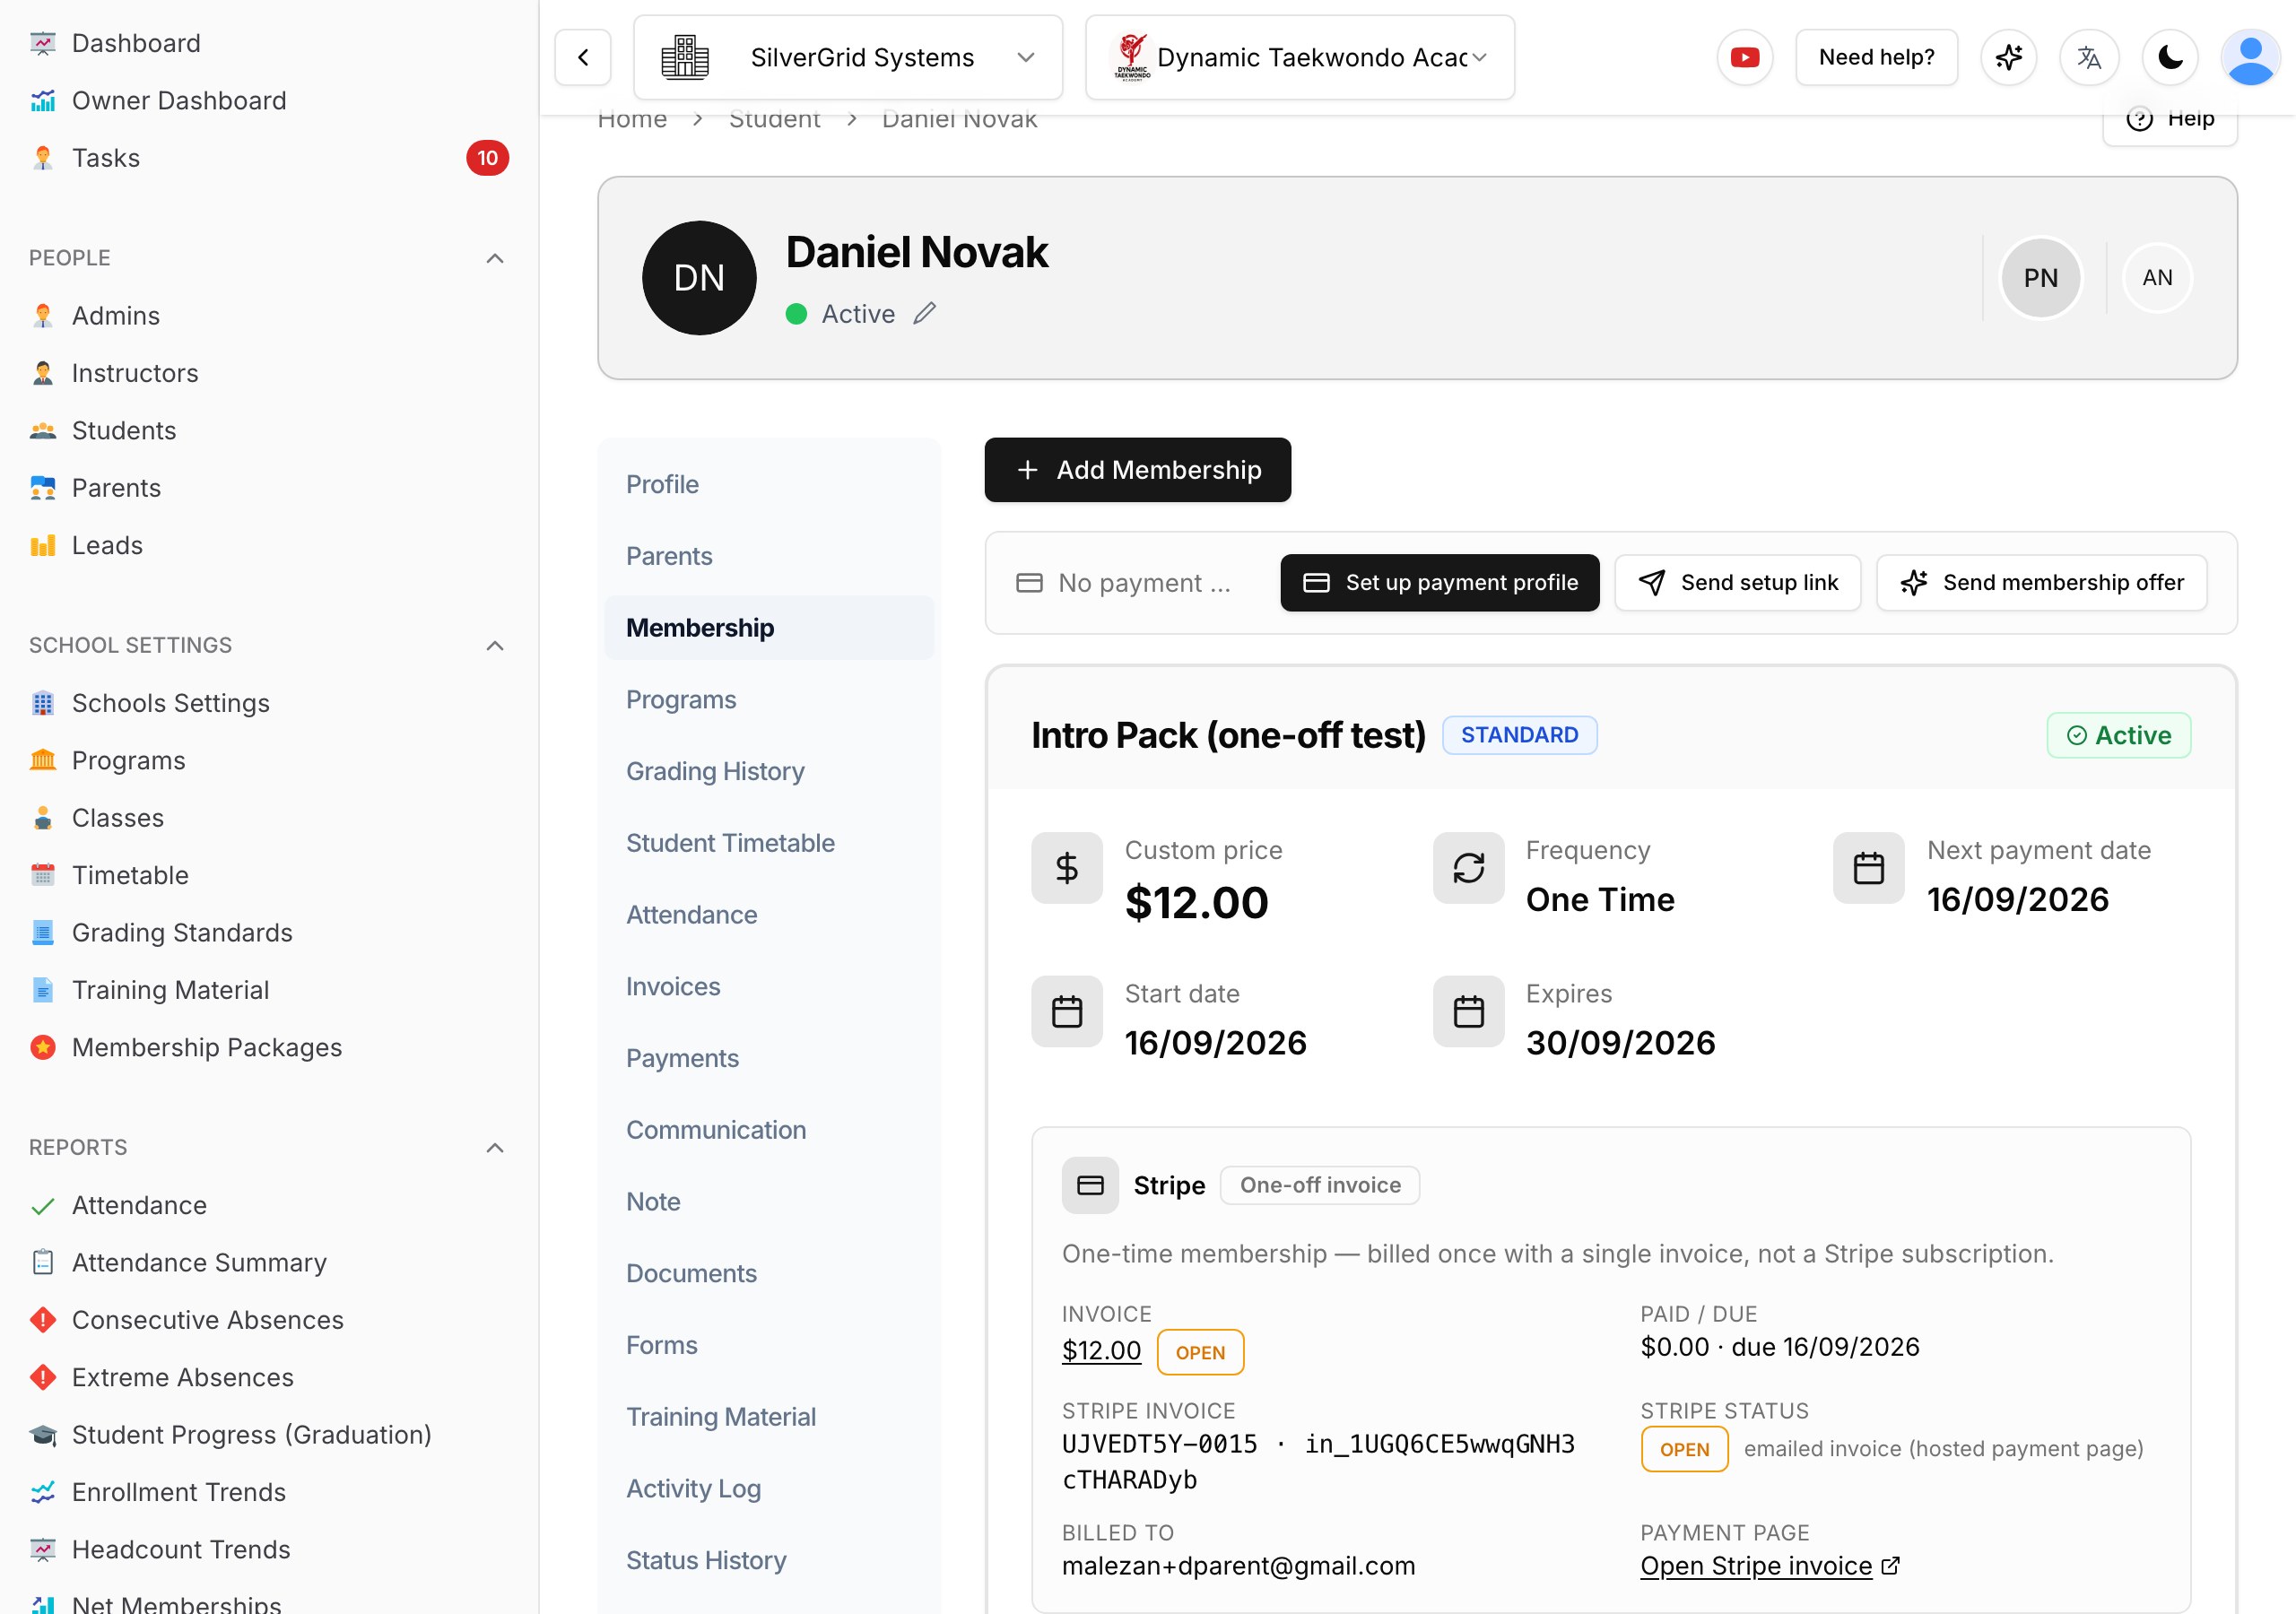Toggle dark mode moon icon

pyautogui.click(x=2170, y=57)
